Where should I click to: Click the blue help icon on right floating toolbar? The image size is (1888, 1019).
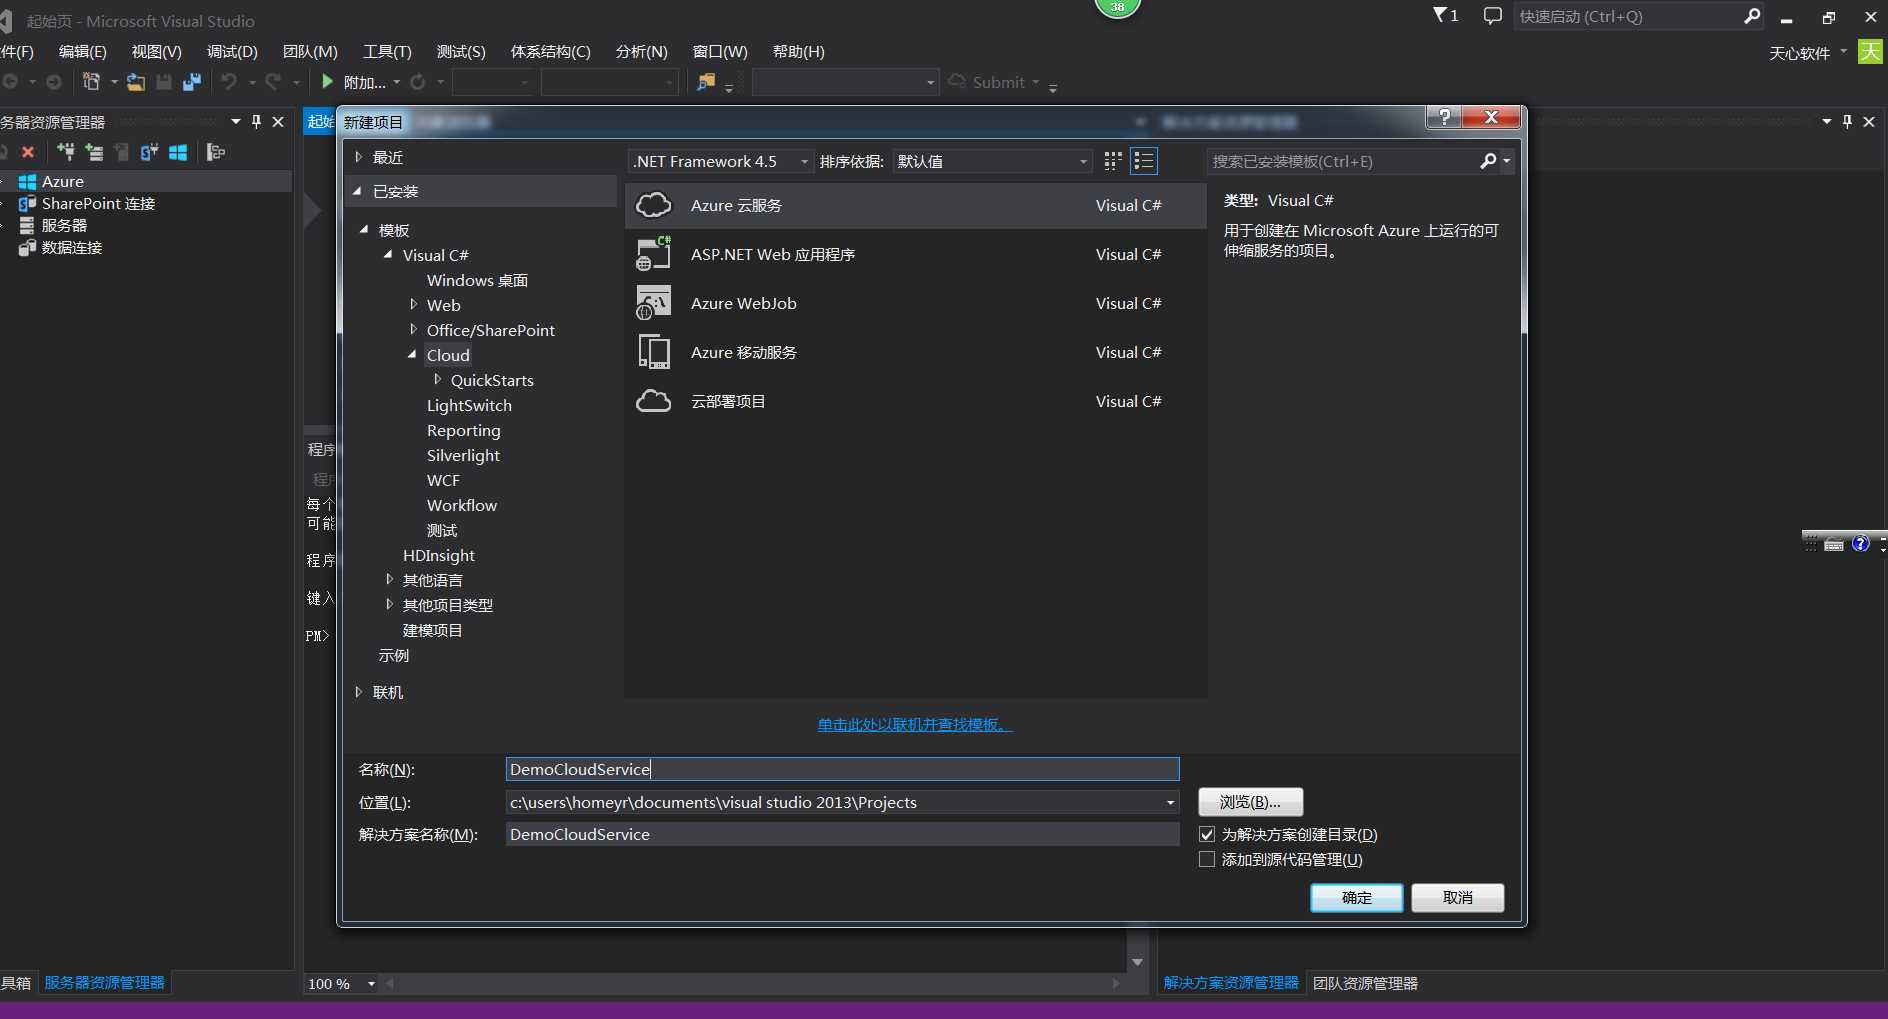tap(1860, 543)
